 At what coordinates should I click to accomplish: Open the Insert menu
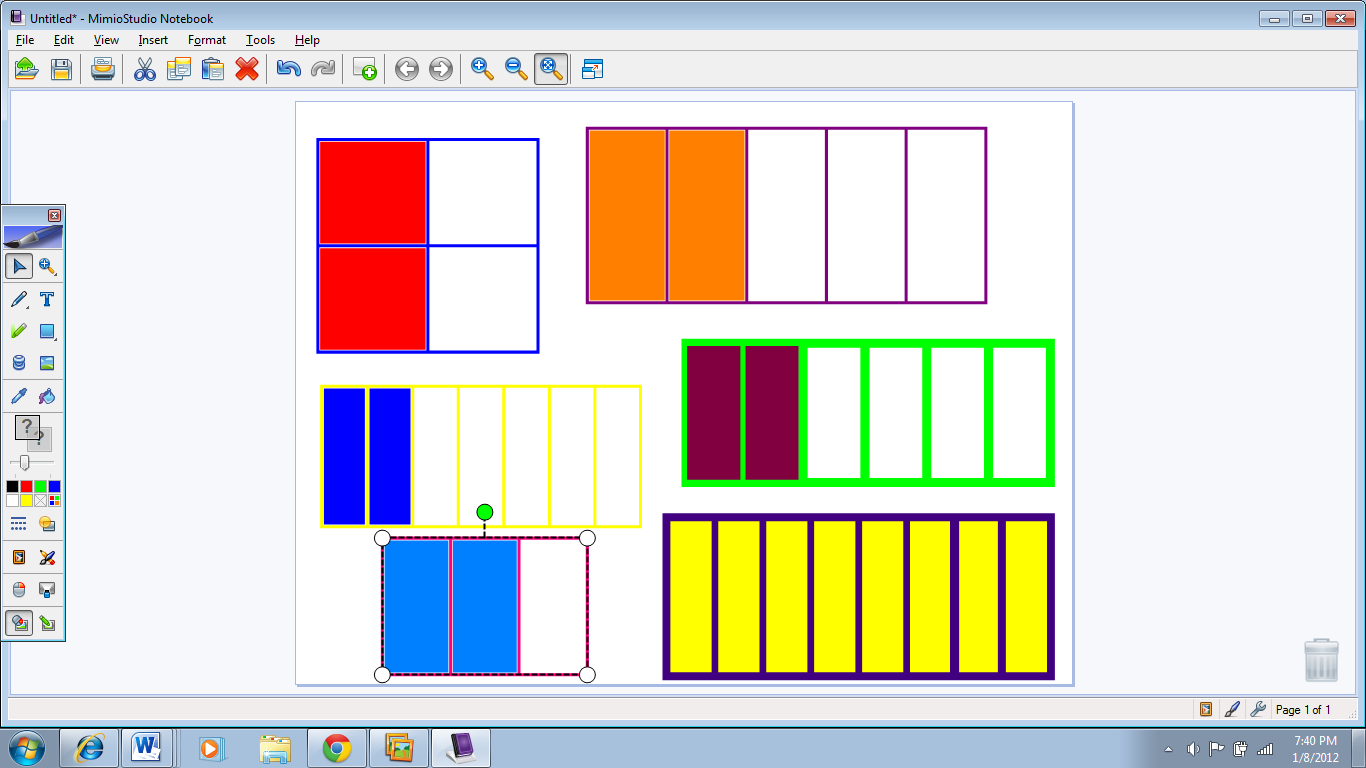[153, 40]
